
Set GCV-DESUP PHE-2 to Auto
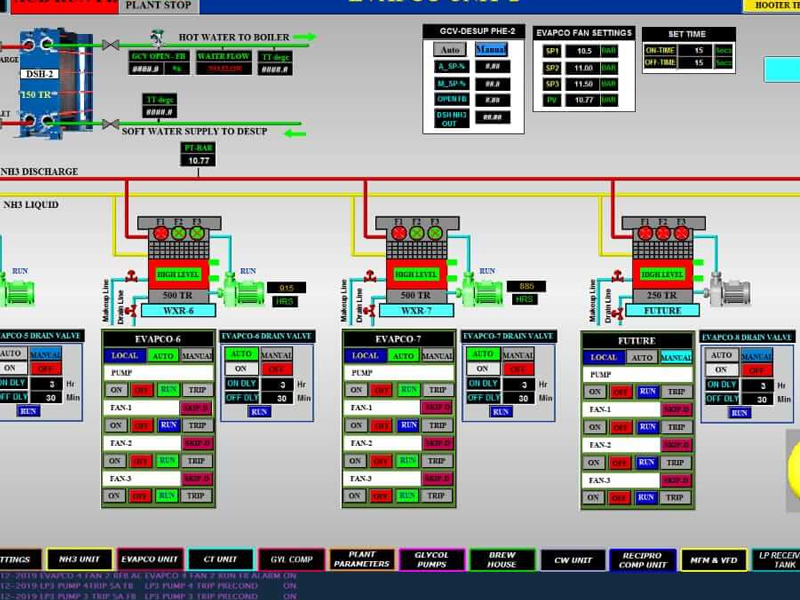tap(450, 49)
